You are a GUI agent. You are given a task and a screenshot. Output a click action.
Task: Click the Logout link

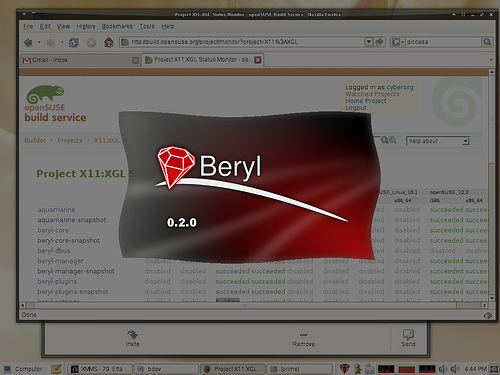point(356,108)
